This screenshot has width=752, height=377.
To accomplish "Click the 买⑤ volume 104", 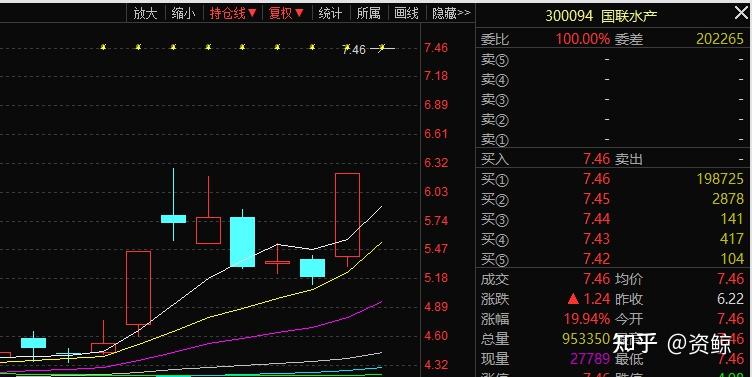I will (x=732, y=259).
